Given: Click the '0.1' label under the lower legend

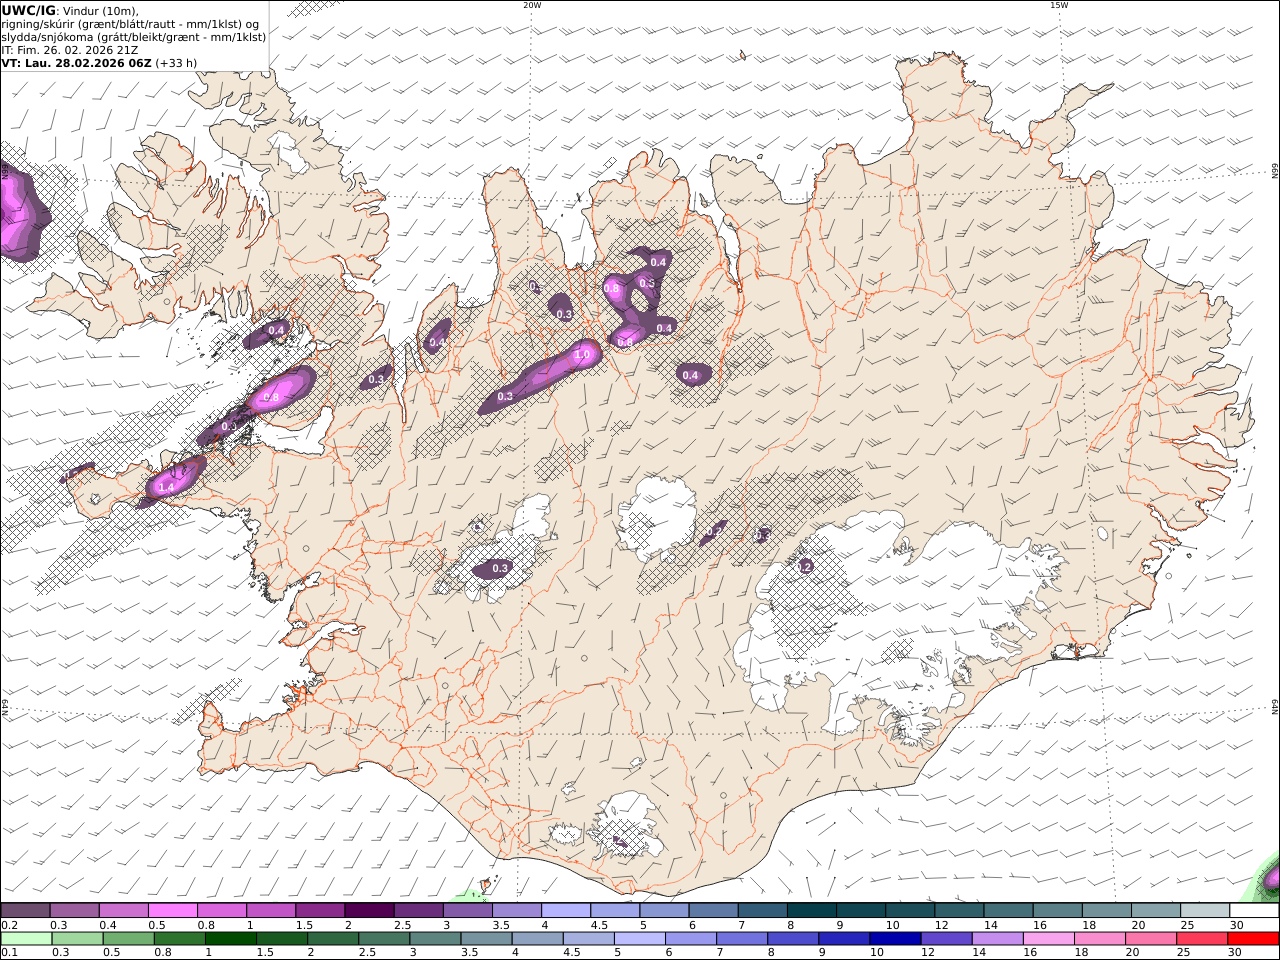Looking at the screenshot, I should [x=8, y=953].
